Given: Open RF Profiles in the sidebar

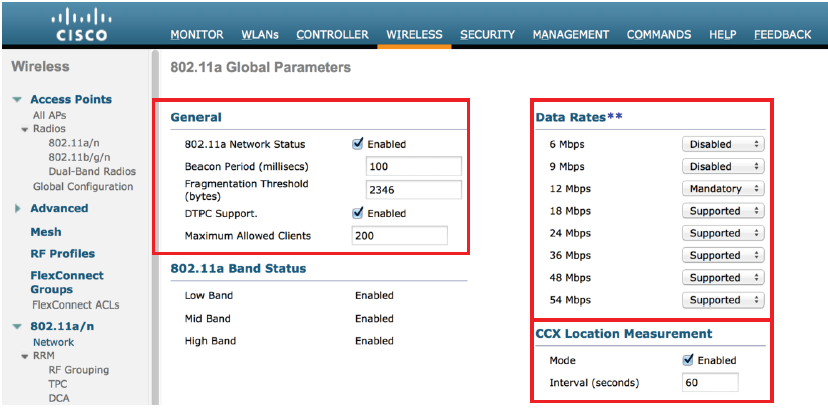Looking at the screenshot, I should (63, 254).
